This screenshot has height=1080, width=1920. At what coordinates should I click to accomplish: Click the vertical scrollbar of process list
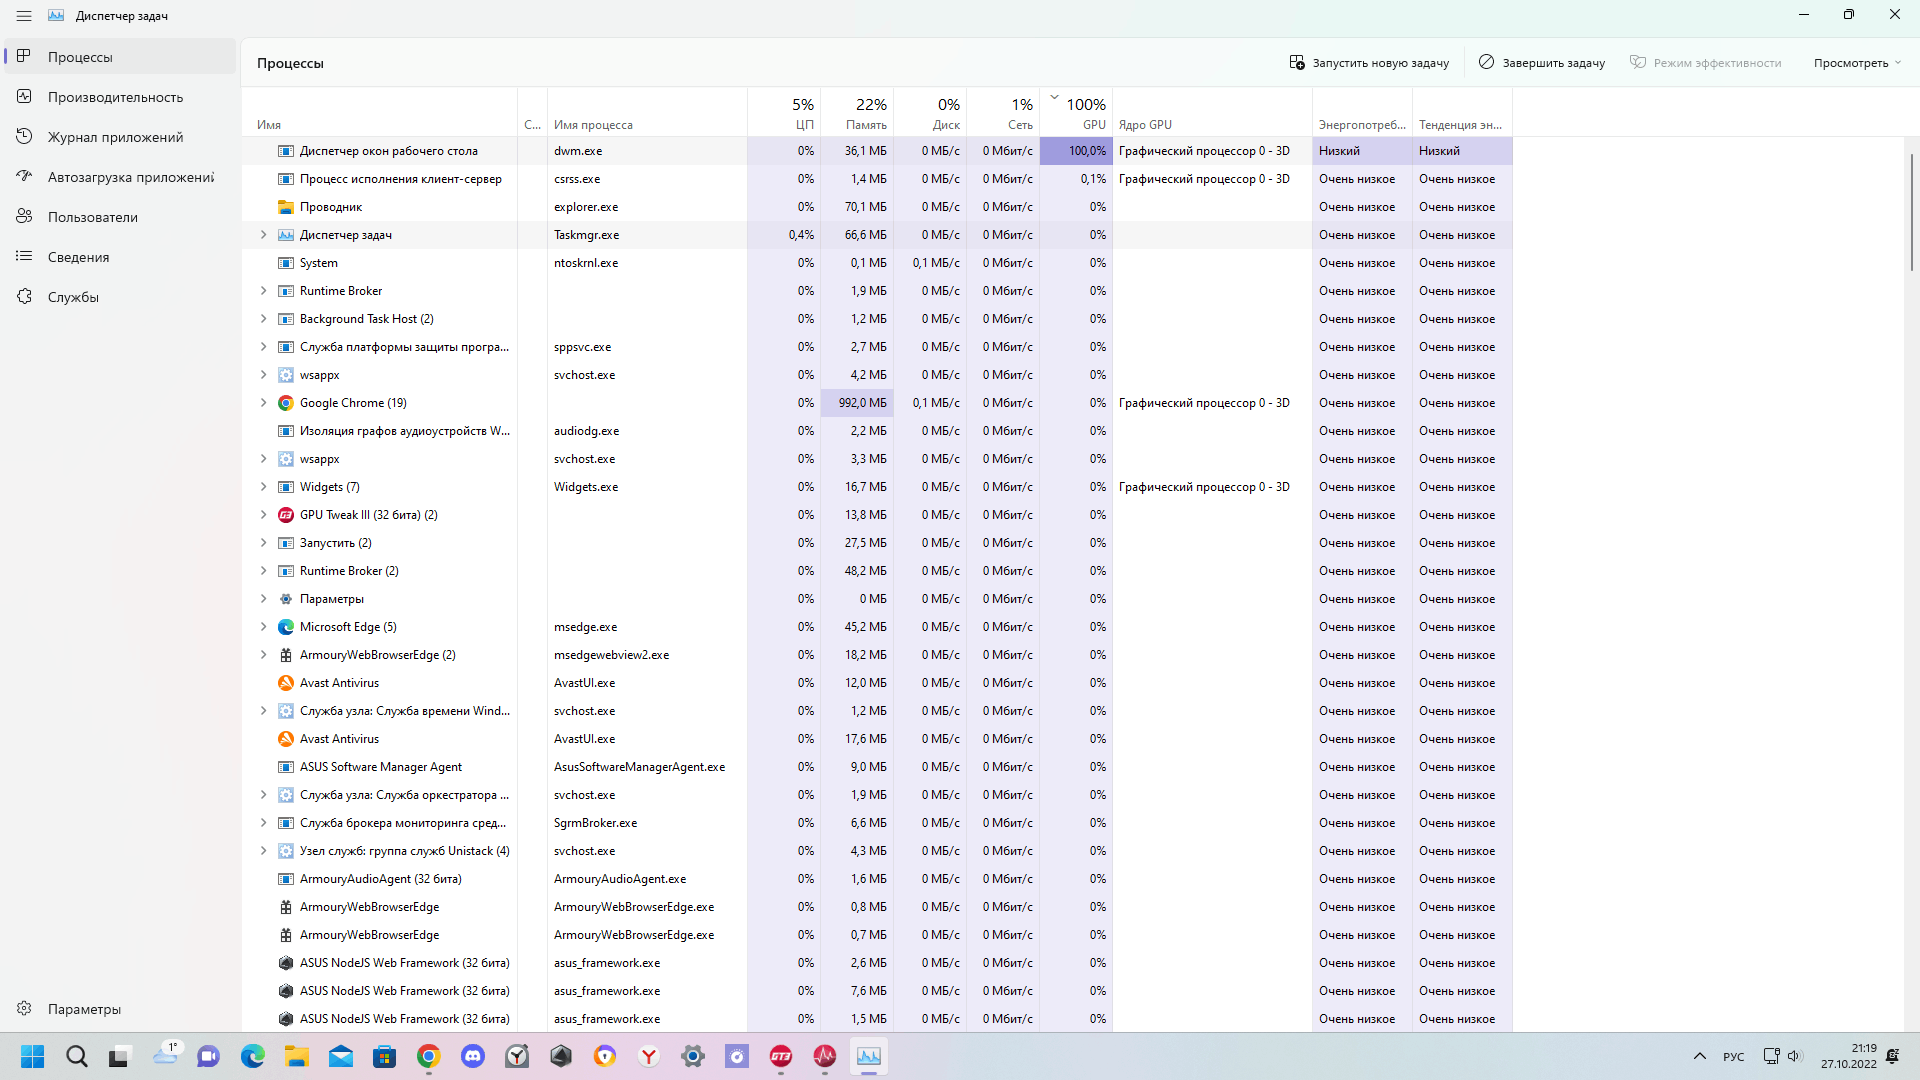pos(1911,212)
